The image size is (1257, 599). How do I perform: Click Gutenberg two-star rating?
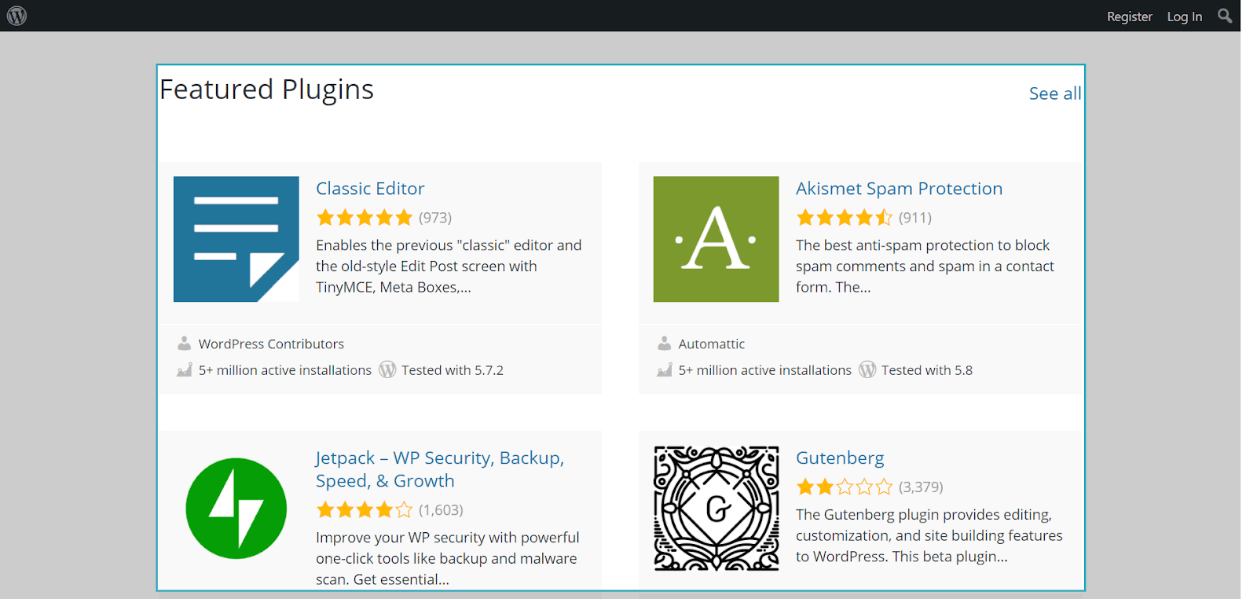point(844,487)
